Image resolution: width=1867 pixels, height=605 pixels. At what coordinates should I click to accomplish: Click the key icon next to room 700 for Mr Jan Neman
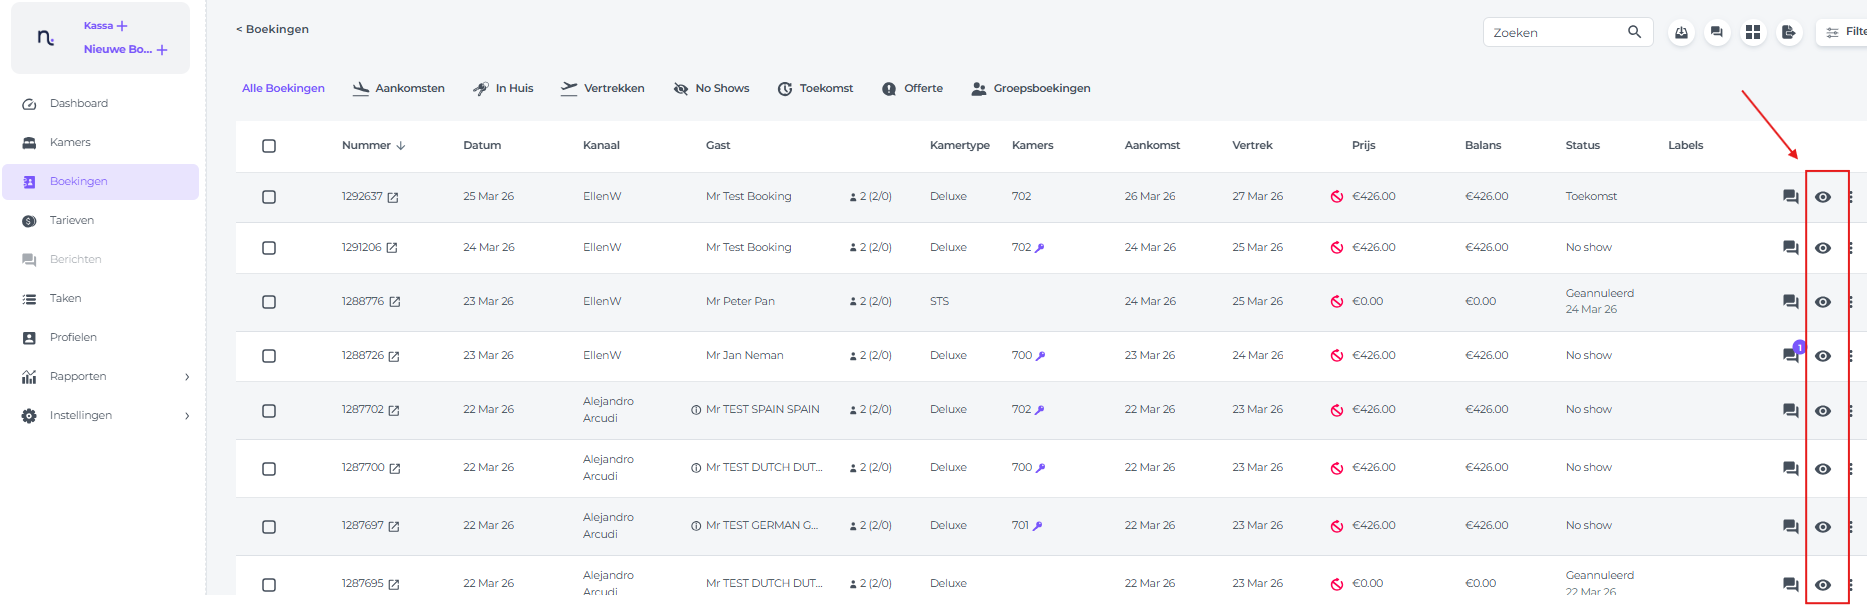(x=1041, y=356)
